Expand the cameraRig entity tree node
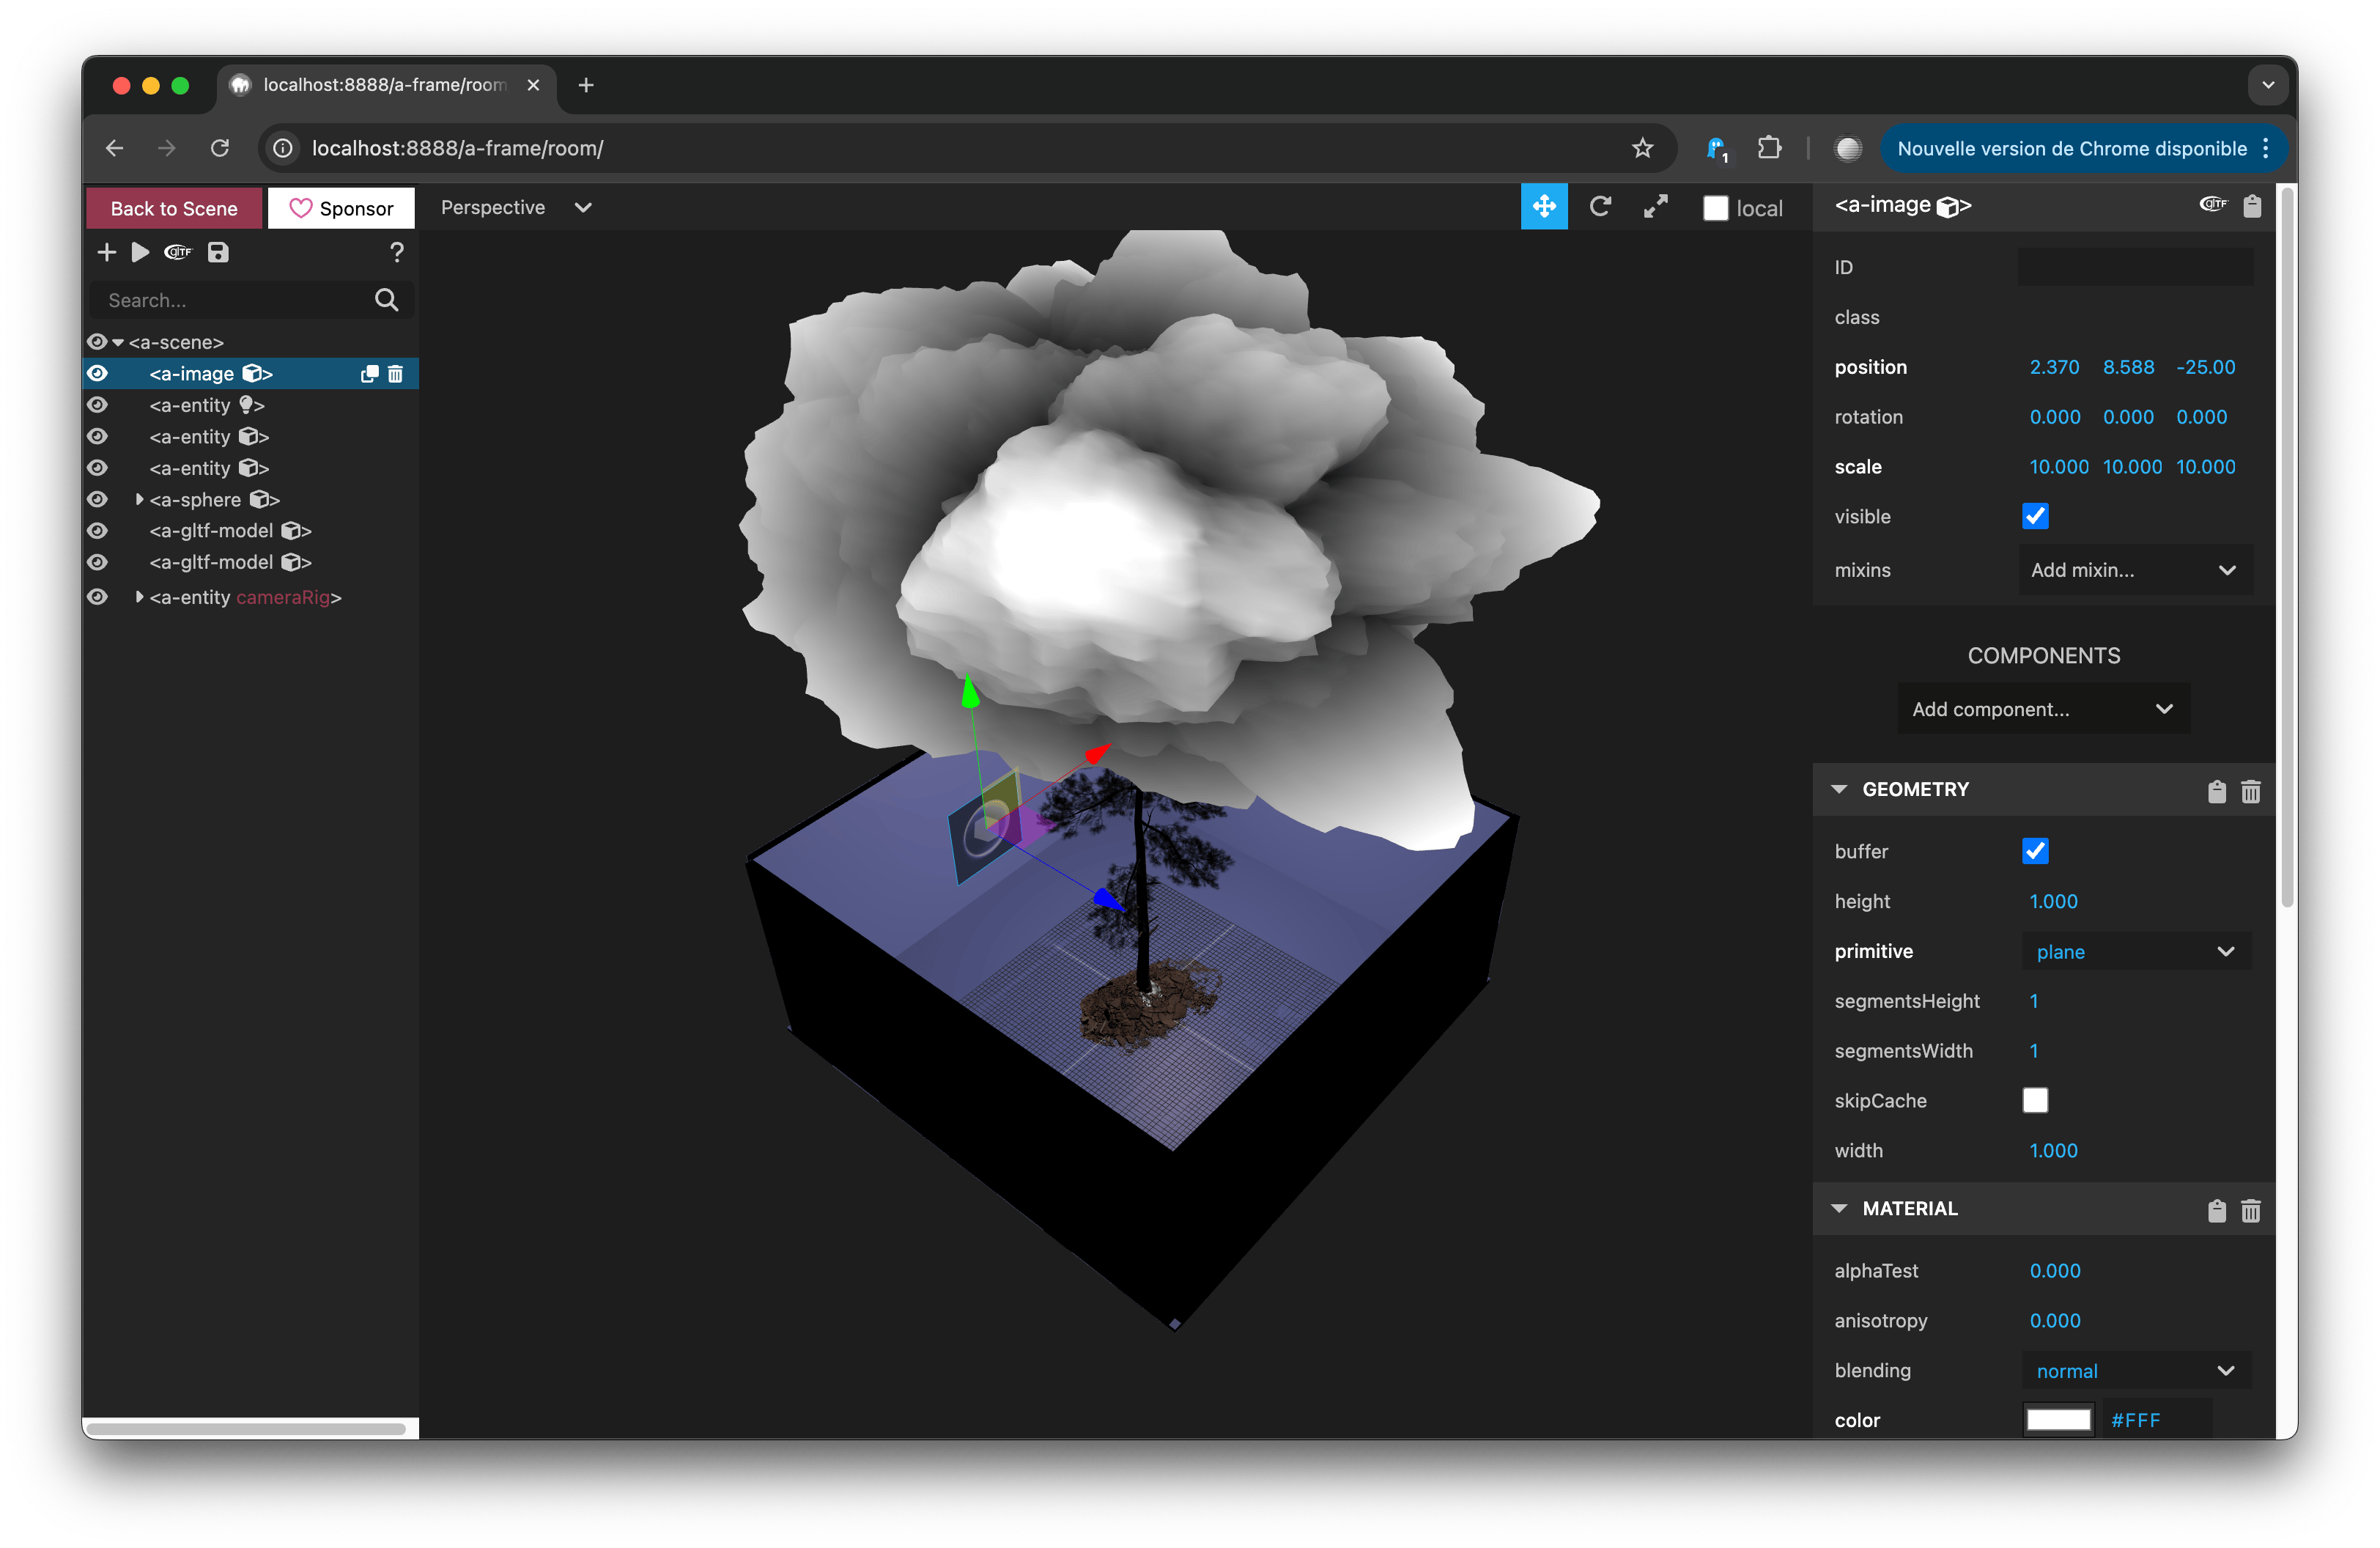 coord(139,597)
